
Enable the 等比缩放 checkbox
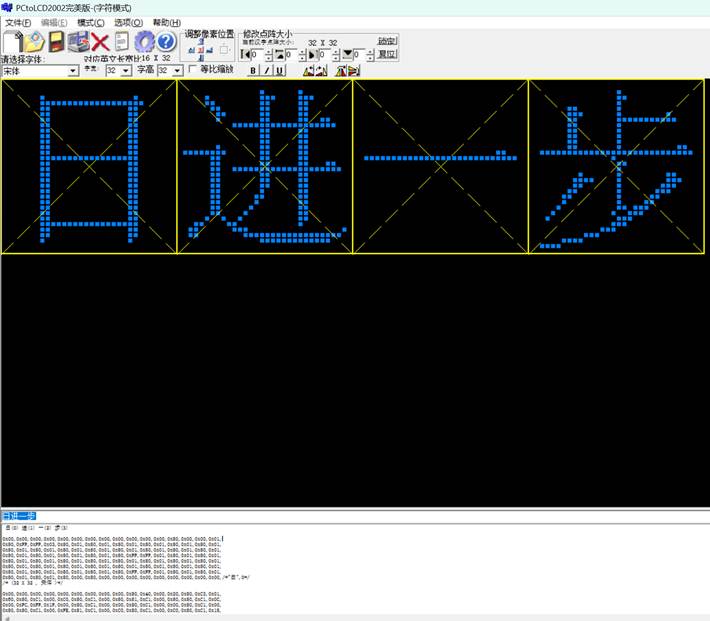pos(193,70)
